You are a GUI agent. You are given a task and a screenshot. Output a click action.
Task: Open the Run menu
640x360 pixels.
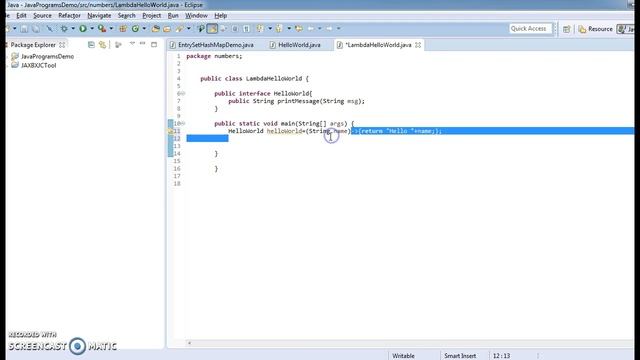pyautogui.click(x=173, y=16)
